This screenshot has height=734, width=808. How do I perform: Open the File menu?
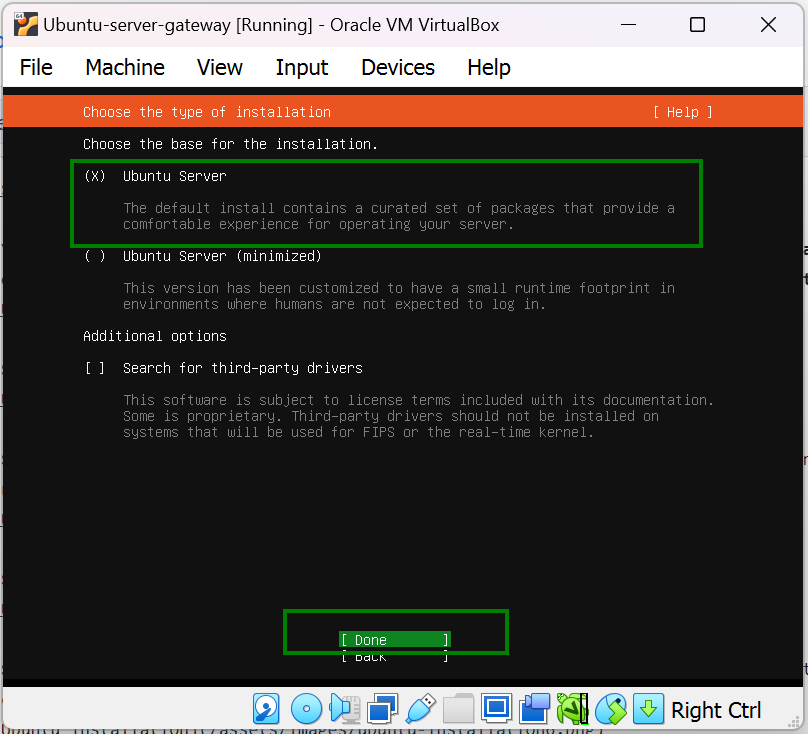(x=36, y=68)
